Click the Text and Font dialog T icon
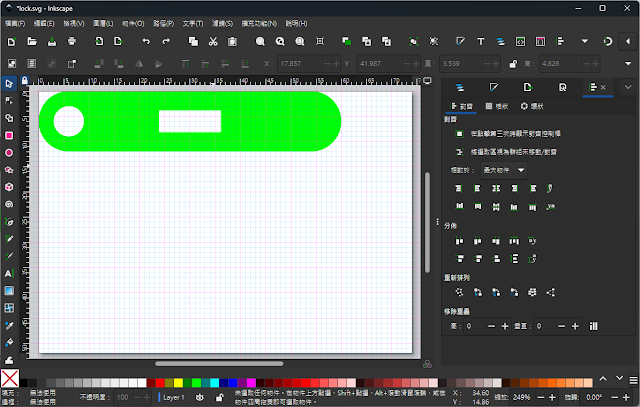The image size is (640, 407). (480, 42)
